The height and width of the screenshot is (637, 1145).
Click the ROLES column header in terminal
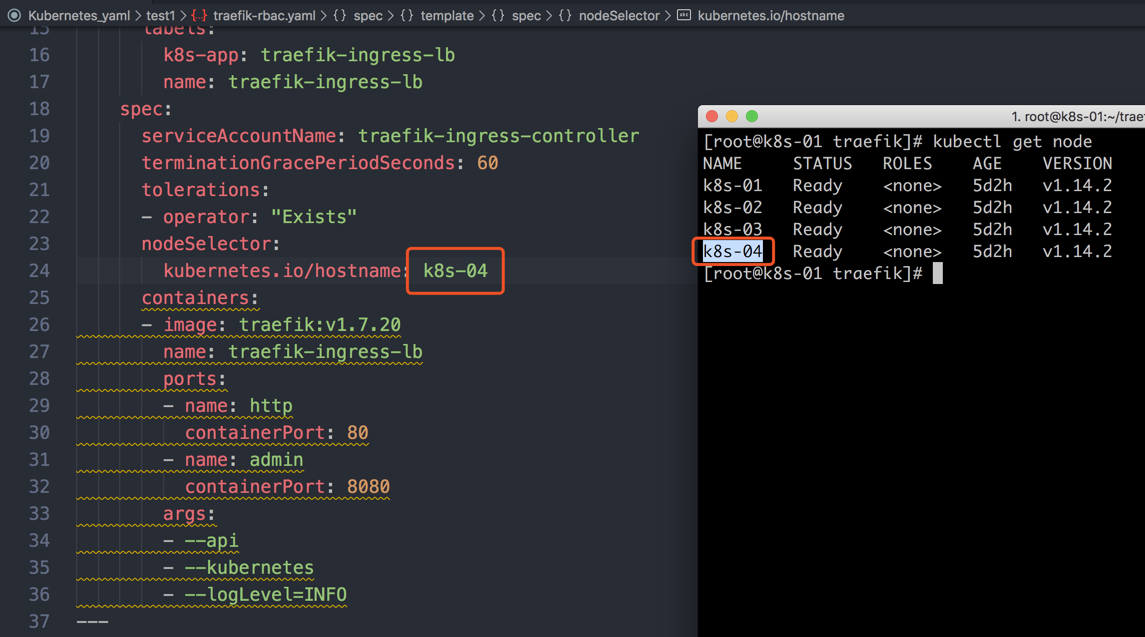click(907, 164)
